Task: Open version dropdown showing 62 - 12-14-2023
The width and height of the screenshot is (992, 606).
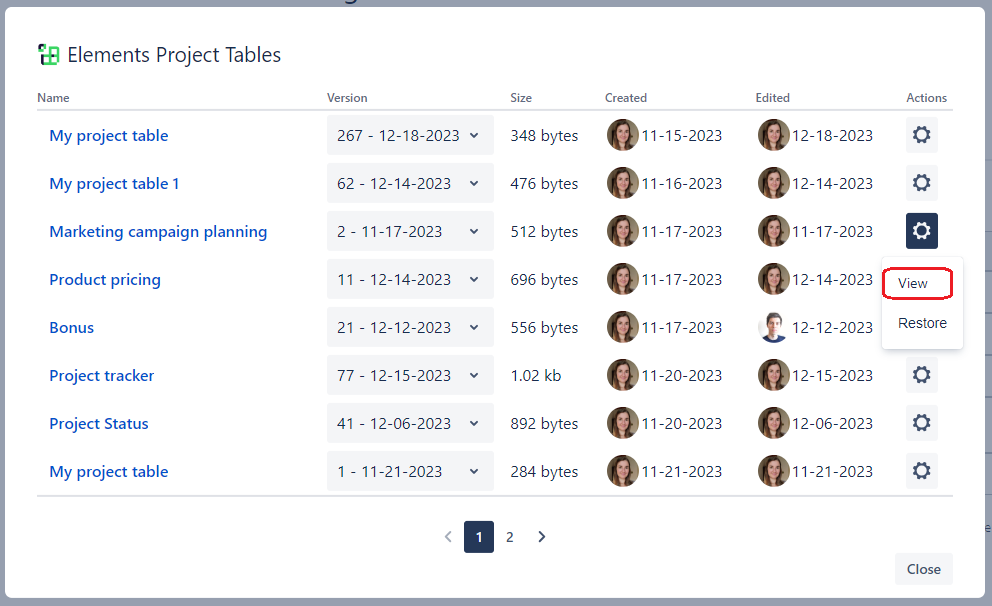Action: pos(409,183)
